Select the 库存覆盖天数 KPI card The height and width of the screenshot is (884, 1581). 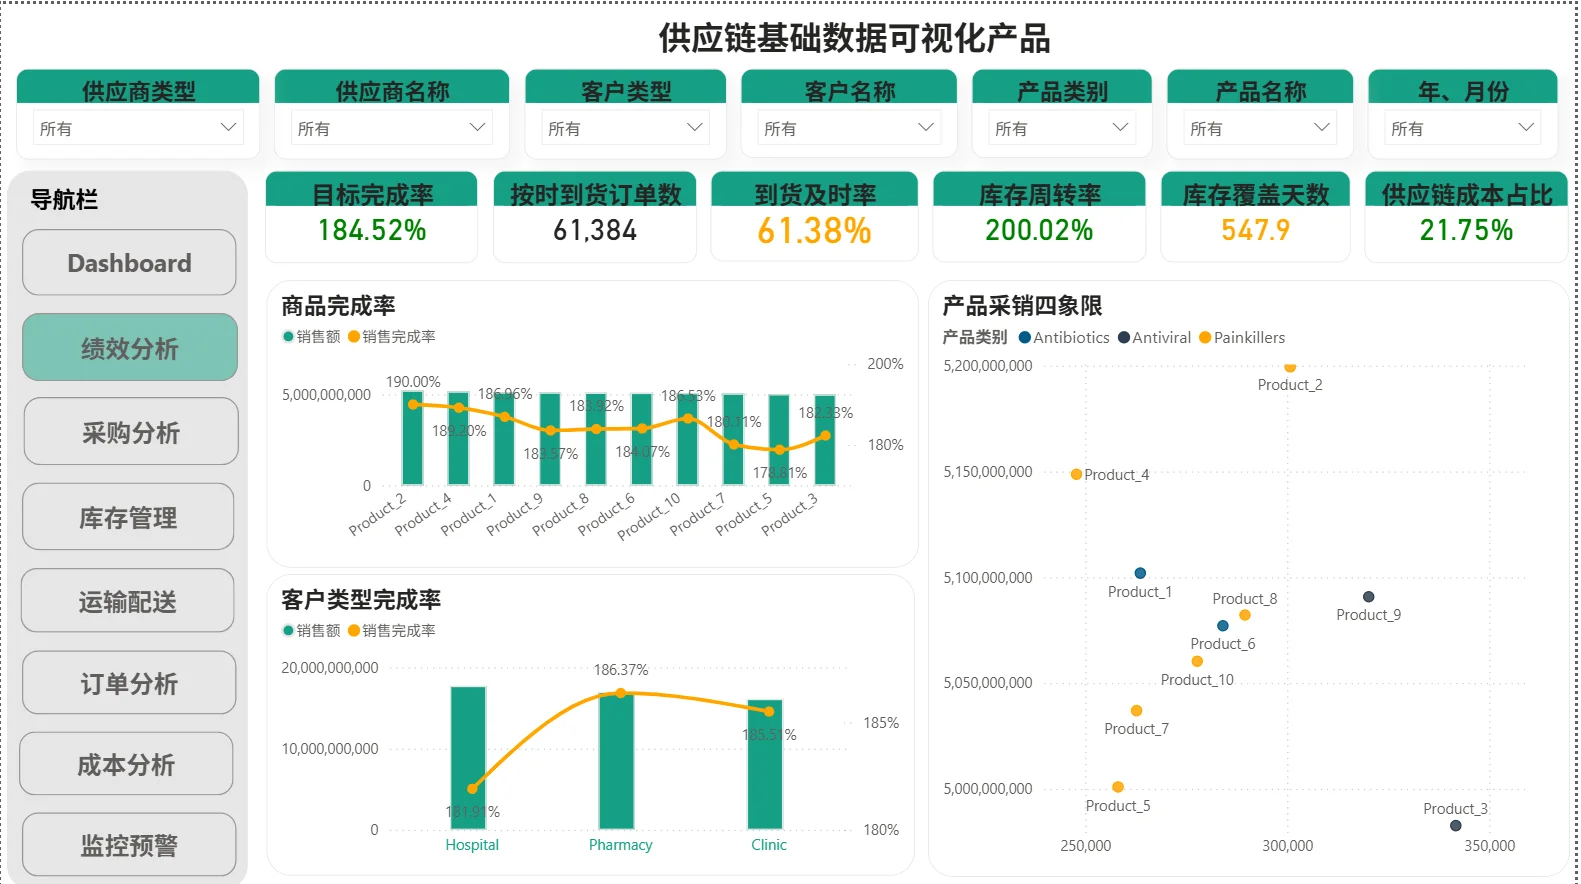[1255, 217]
